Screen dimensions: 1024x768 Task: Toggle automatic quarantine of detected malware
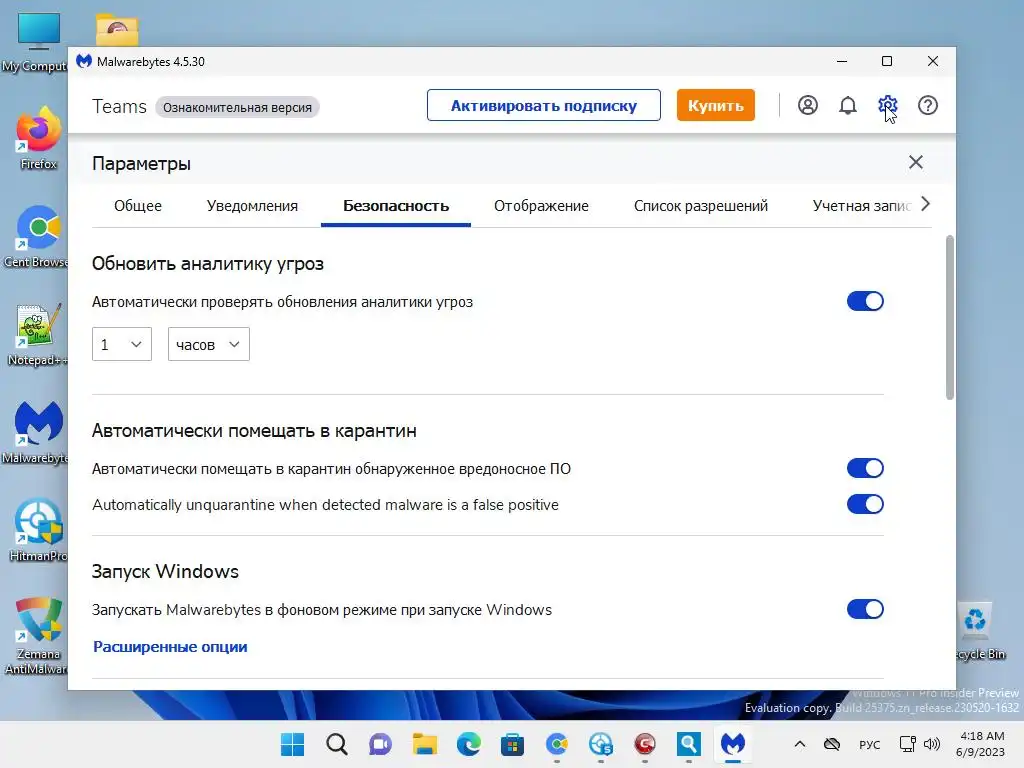click(x=865, y=468)
